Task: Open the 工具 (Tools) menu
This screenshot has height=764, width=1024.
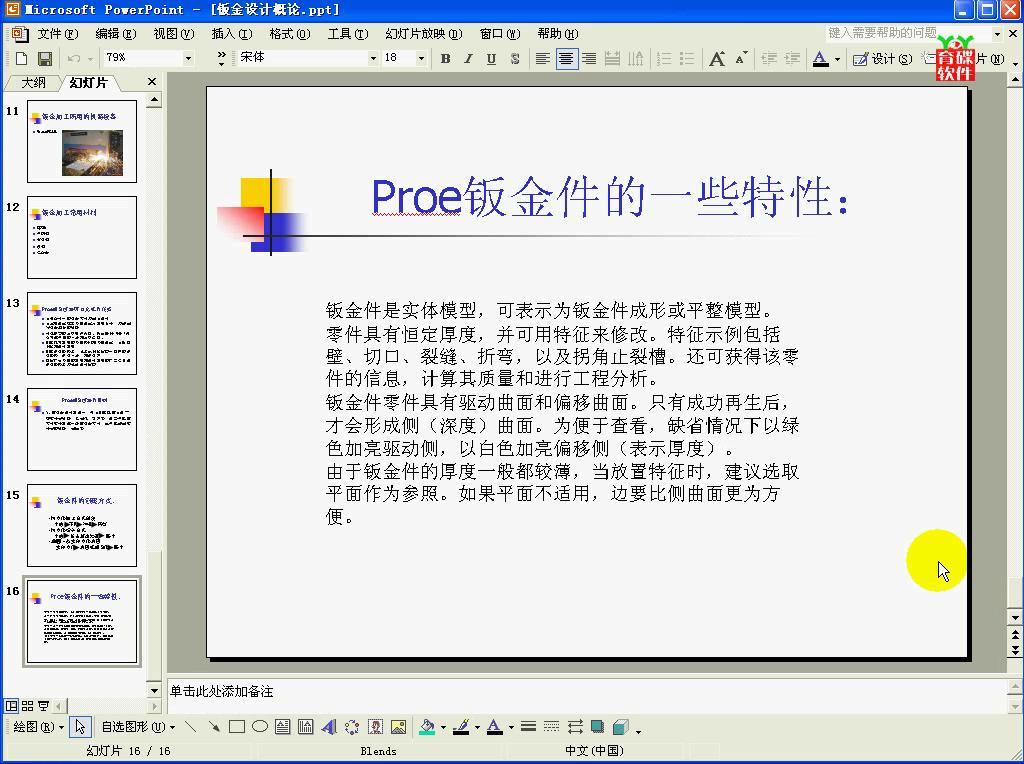Action: pos(348,33)
